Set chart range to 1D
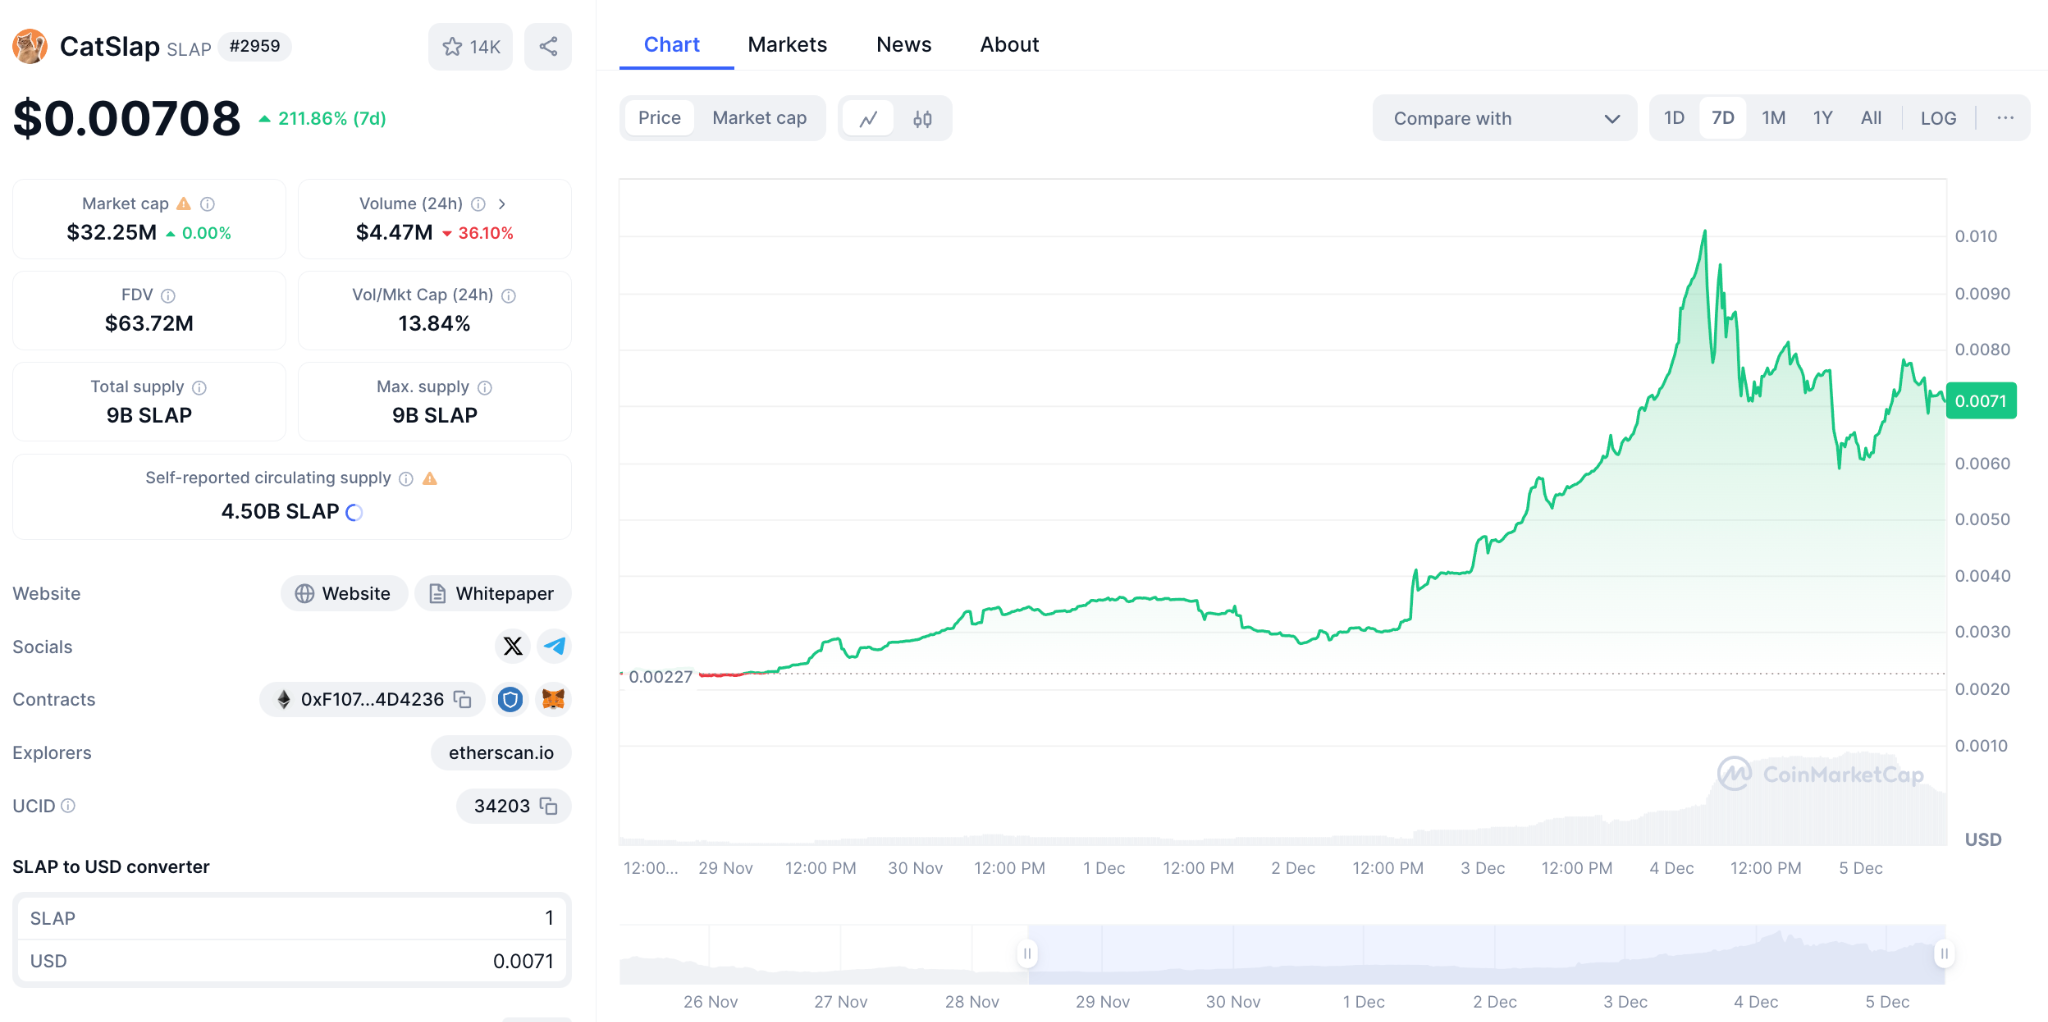Screen dimensions: 2048x1022 (x=1674, y=118)
